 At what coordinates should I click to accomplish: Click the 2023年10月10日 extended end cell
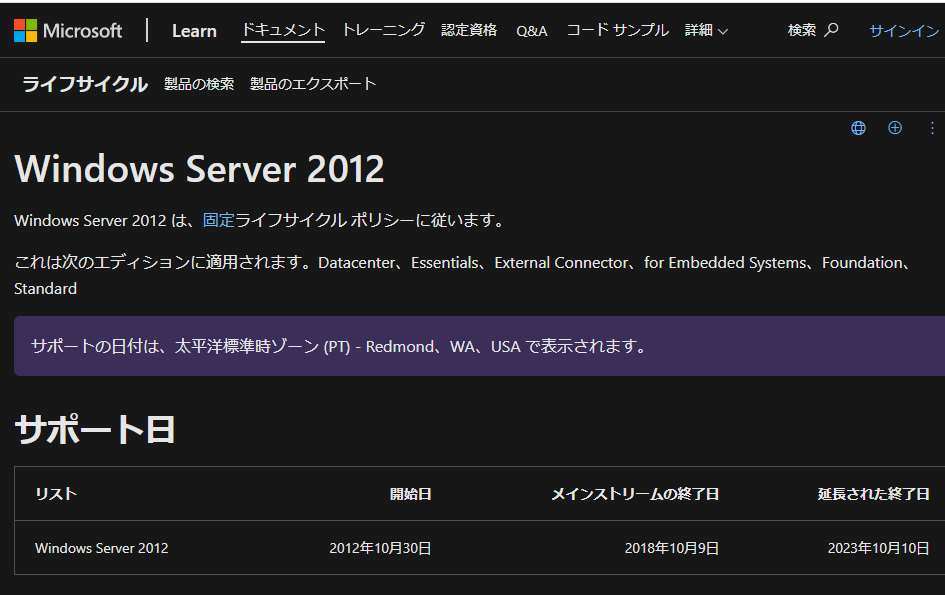(879, 548)
